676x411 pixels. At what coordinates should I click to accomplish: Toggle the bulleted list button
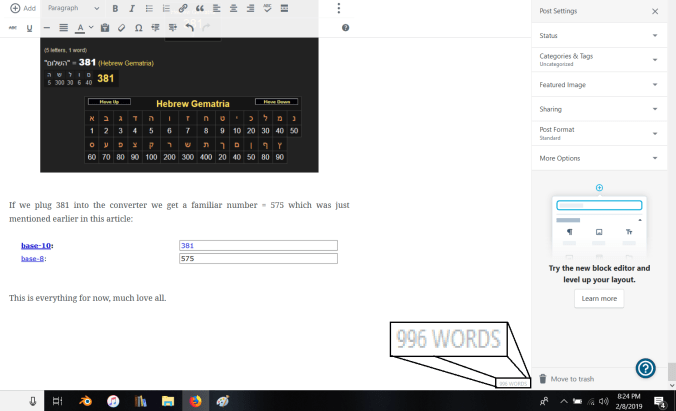[x=148, y=8]
